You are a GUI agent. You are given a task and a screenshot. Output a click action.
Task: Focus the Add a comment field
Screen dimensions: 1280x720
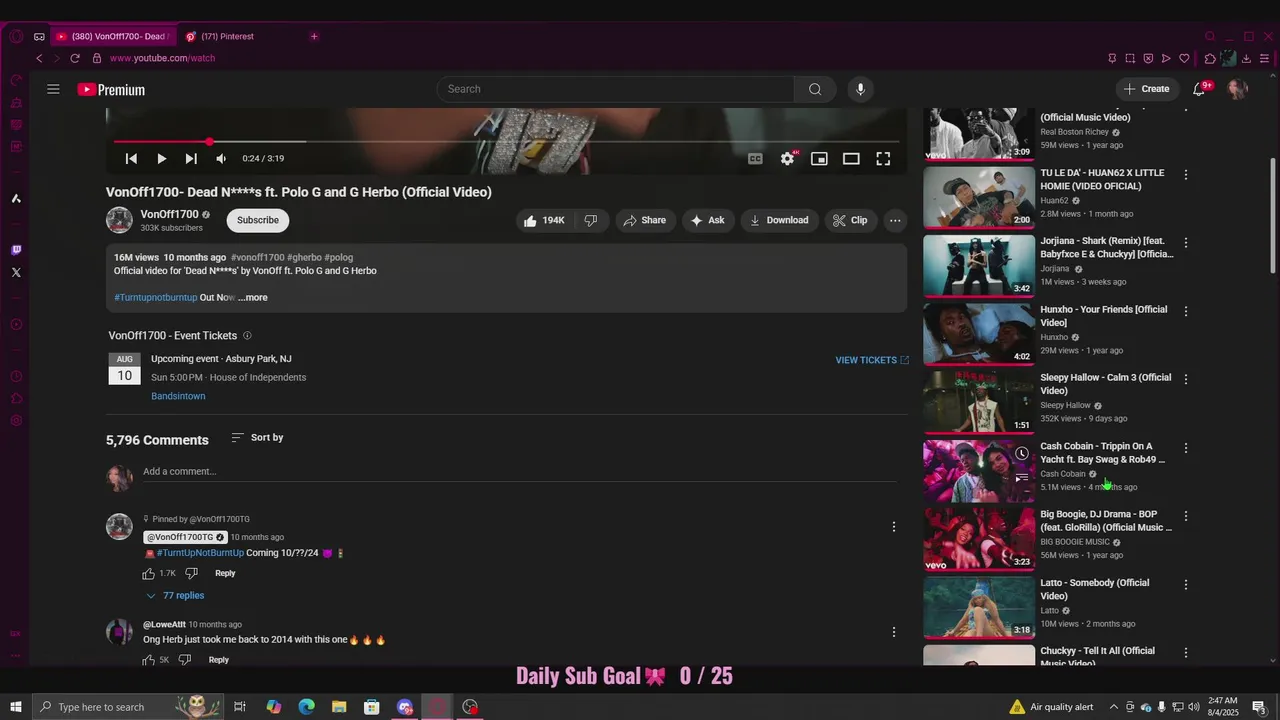pos(519,472)
